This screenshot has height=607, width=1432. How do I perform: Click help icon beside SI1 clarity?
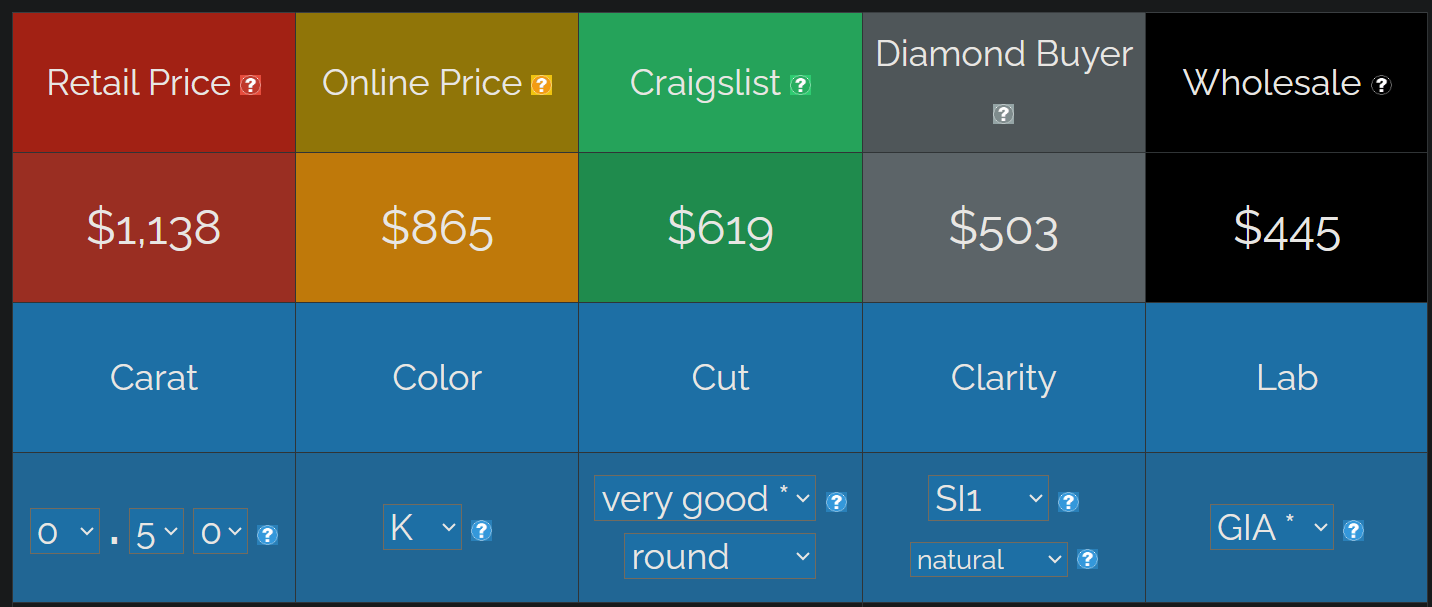(x=1068, y=502)
